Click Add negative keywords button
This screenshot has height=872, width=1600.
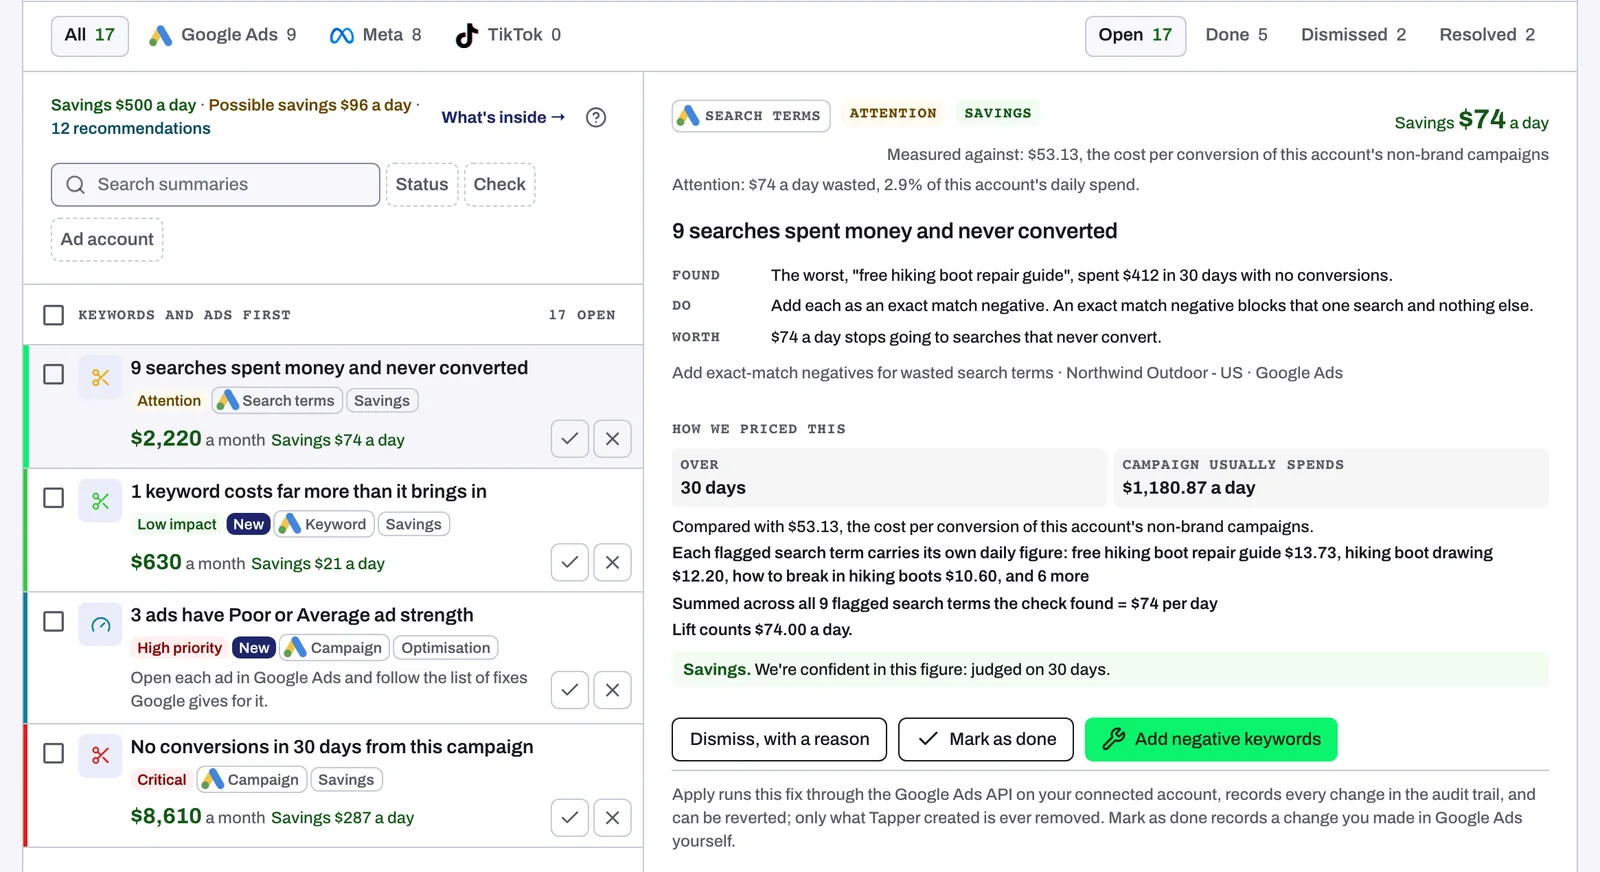click(x=1211, y=739)
